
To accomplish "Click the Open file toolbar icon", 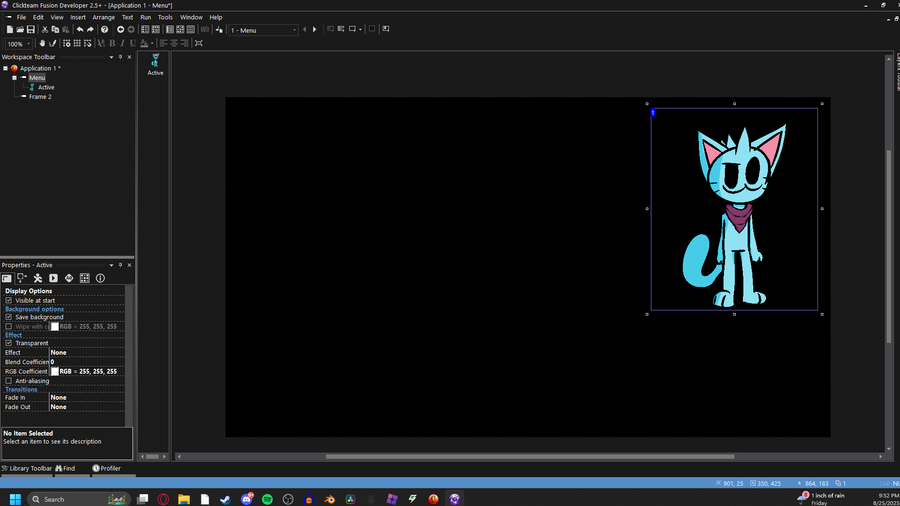I will pos(20,29).
